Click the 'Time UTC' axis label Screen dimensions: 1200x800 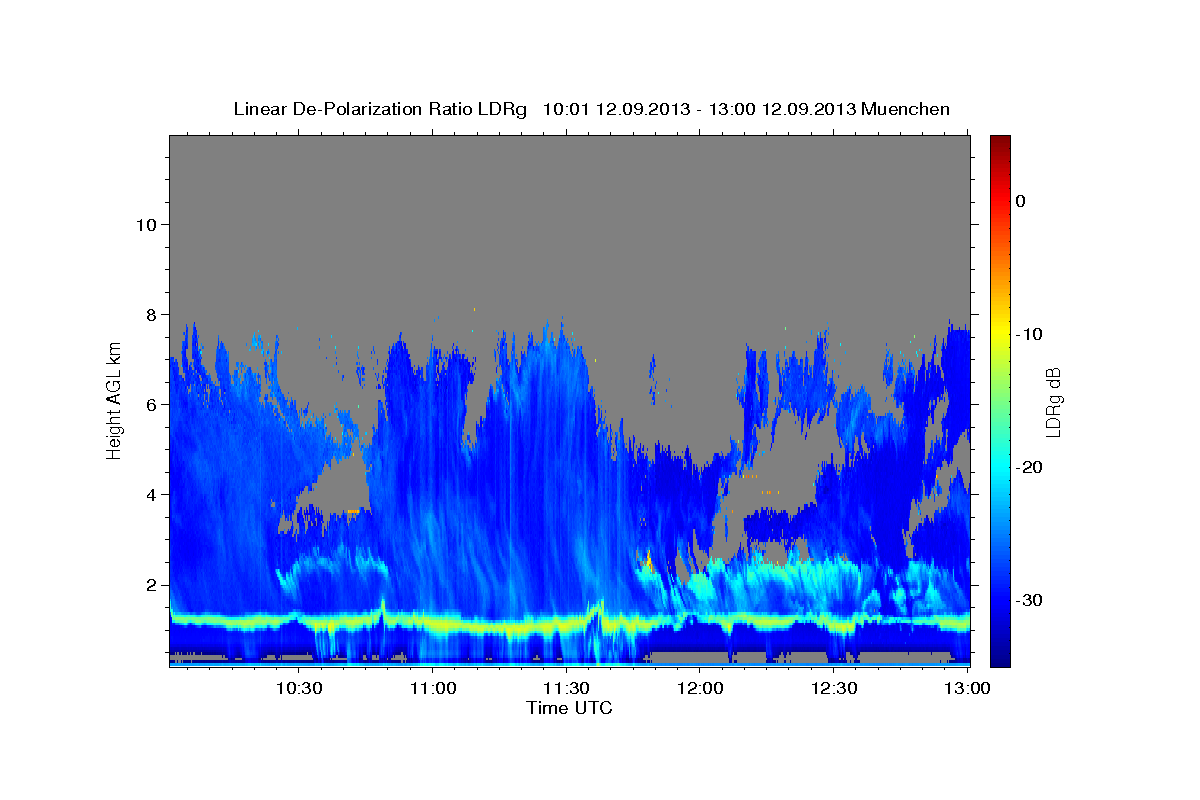(569, 708)
